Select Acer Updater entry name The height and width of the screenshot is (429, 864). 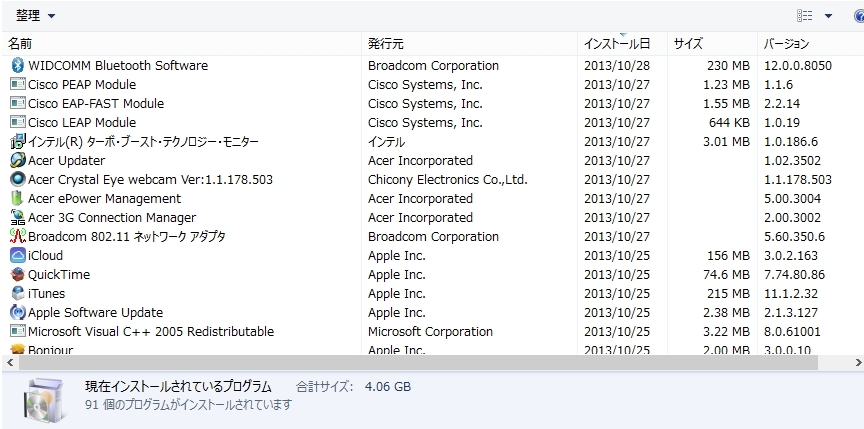67,160
